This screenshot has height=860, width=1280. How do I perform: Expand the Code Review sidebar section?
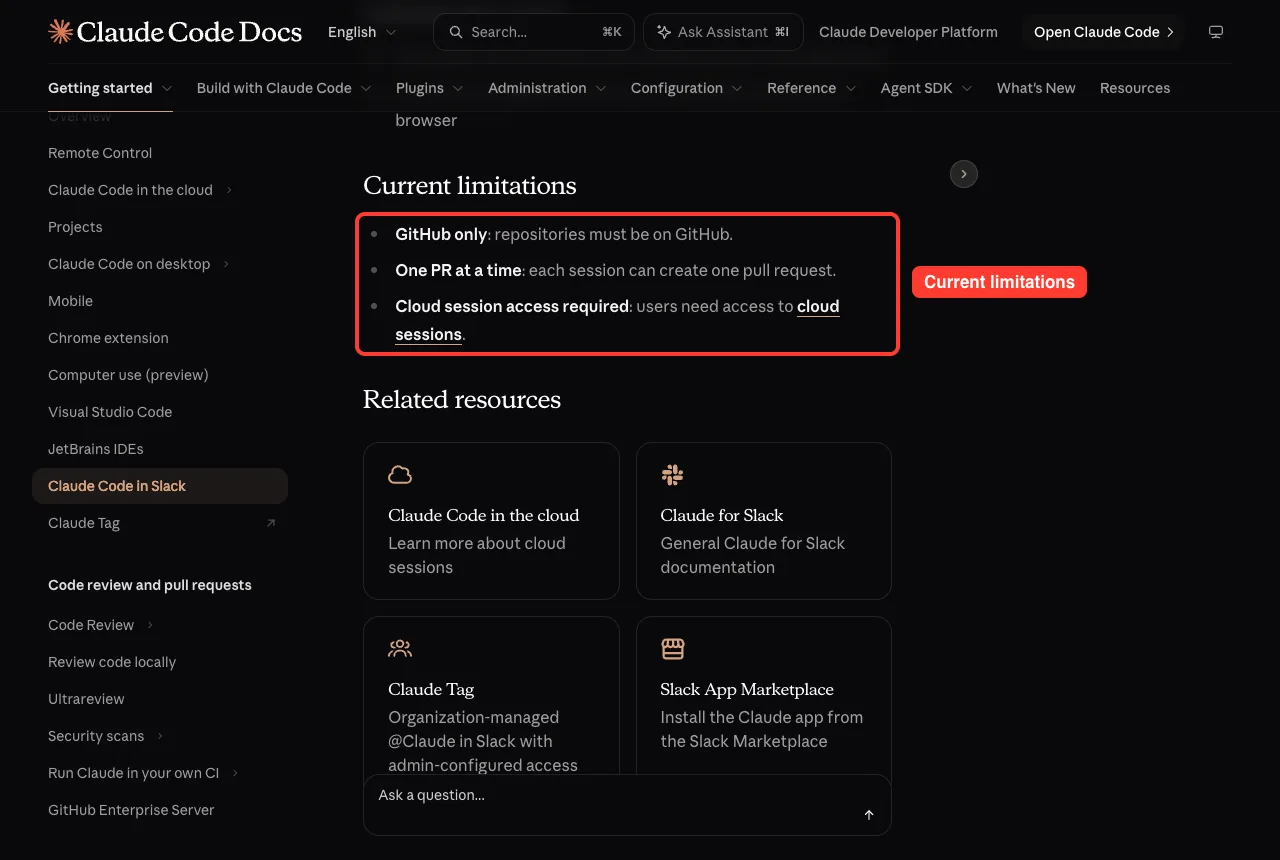(150, 625)
